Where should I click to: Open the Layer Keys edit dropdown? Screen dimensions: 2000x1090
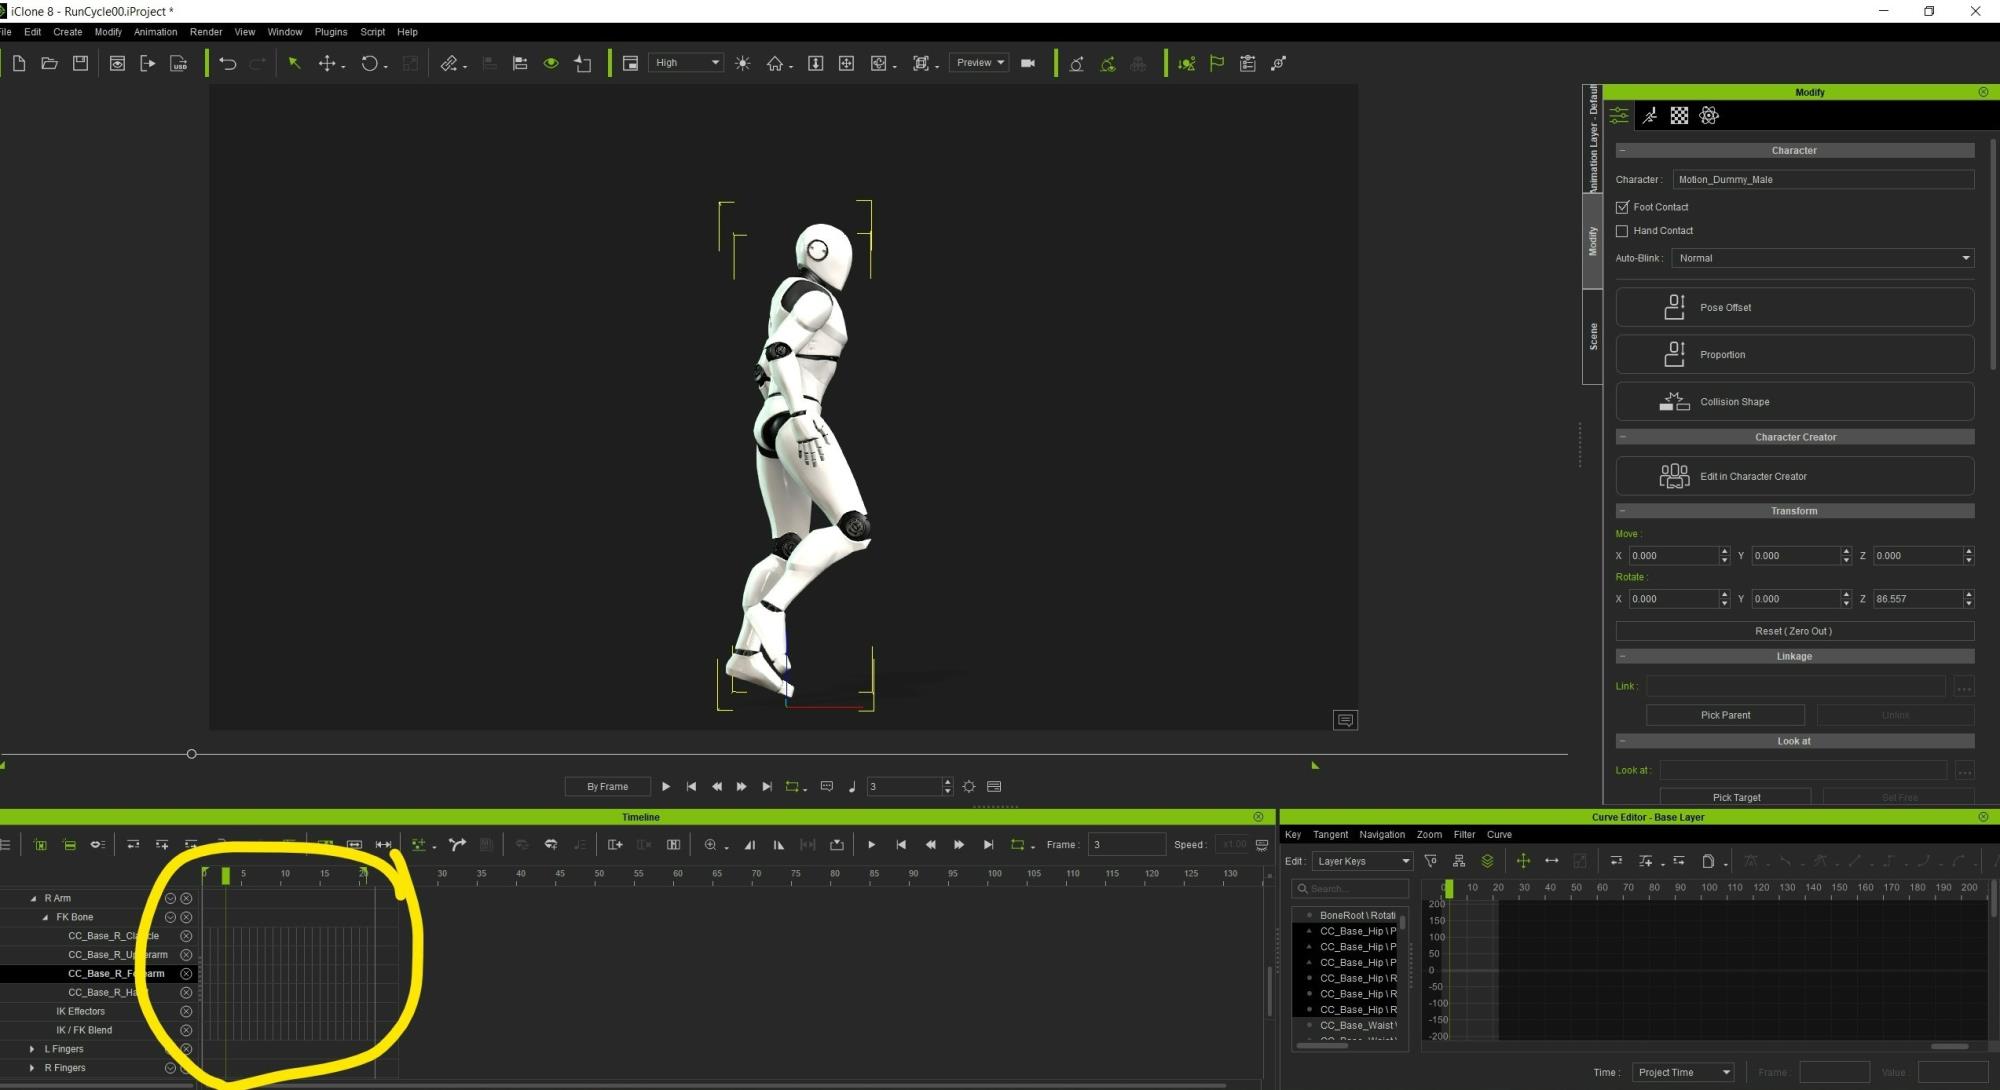click(x=1362, y=861)
